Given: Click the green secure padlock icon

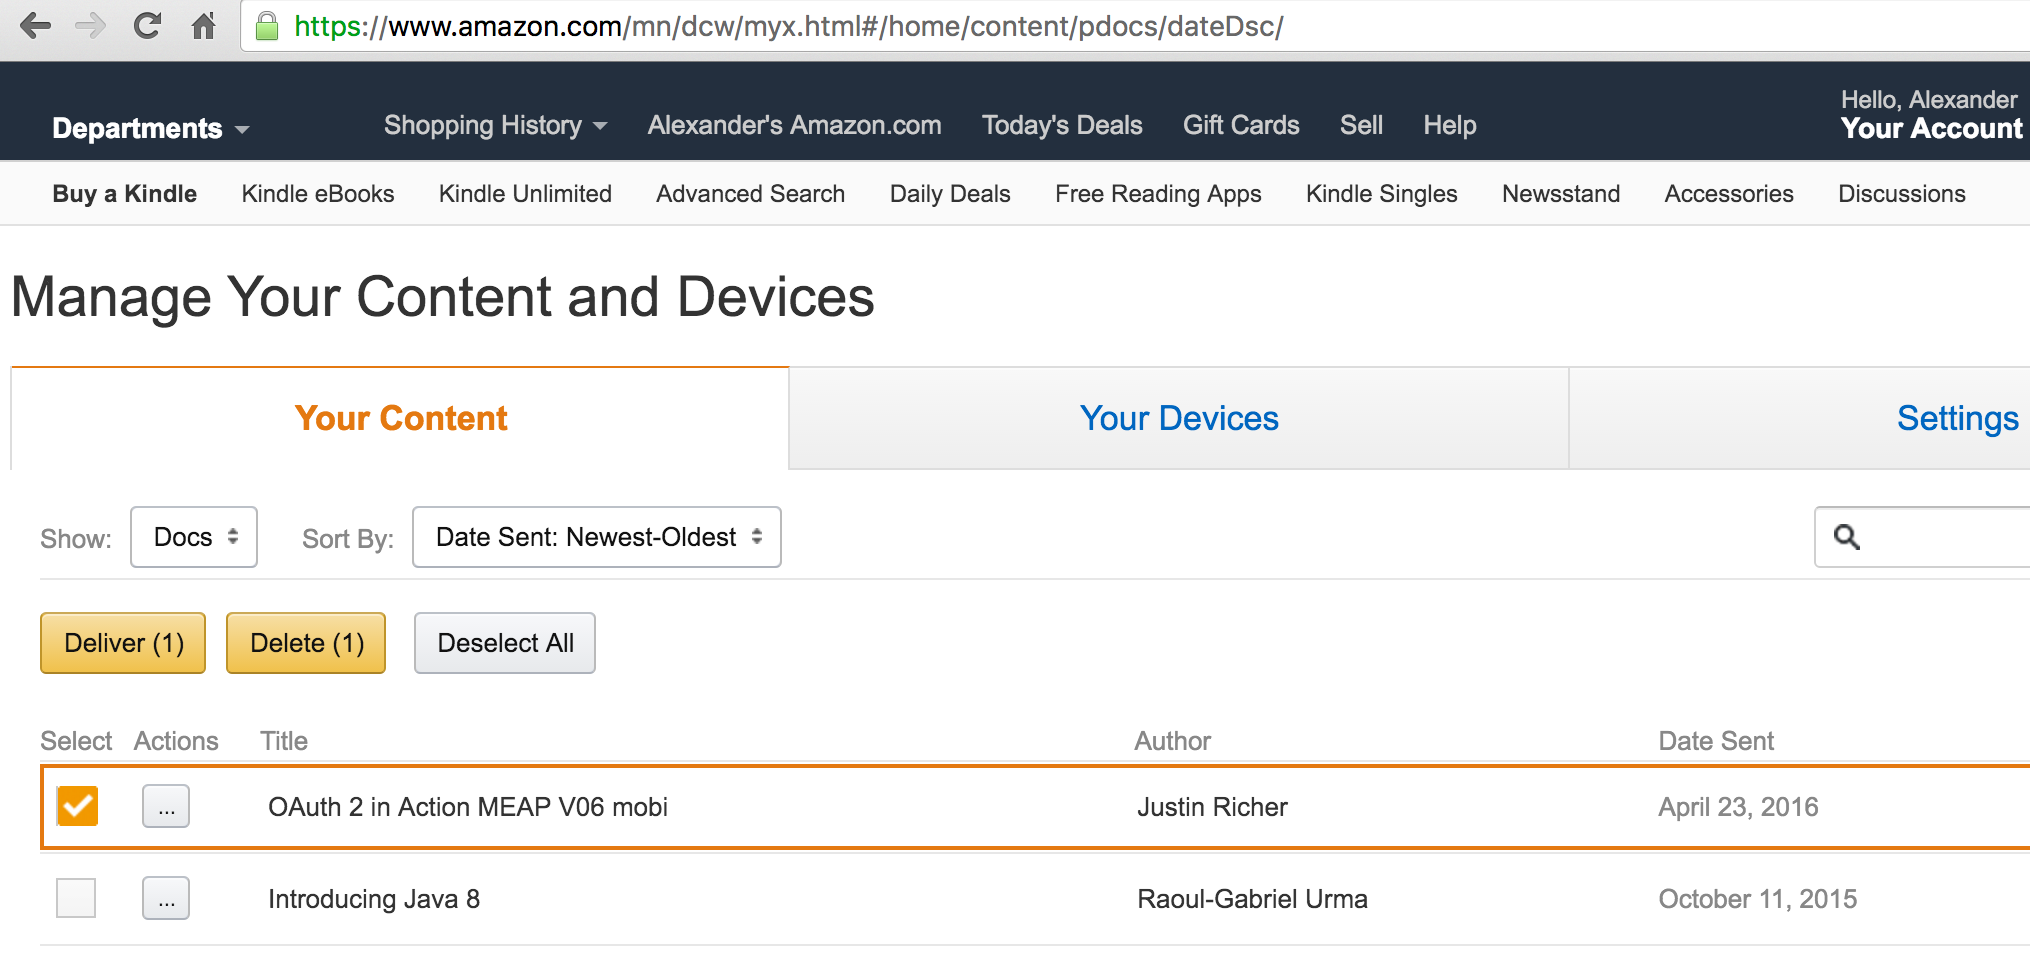Looking at the screenshot, I should [266, 26].
